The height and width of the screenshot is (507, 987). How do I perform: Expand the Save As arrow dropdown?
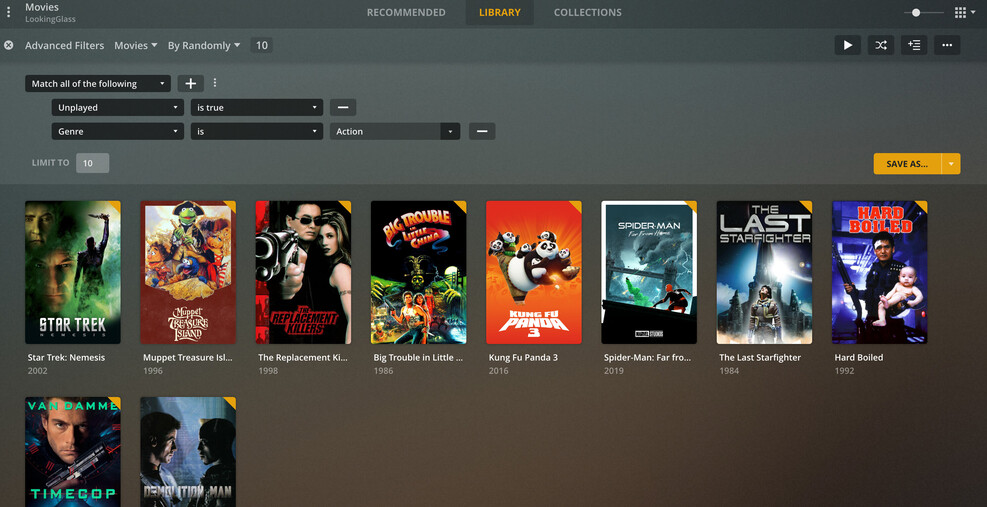(x=951, y=164)
